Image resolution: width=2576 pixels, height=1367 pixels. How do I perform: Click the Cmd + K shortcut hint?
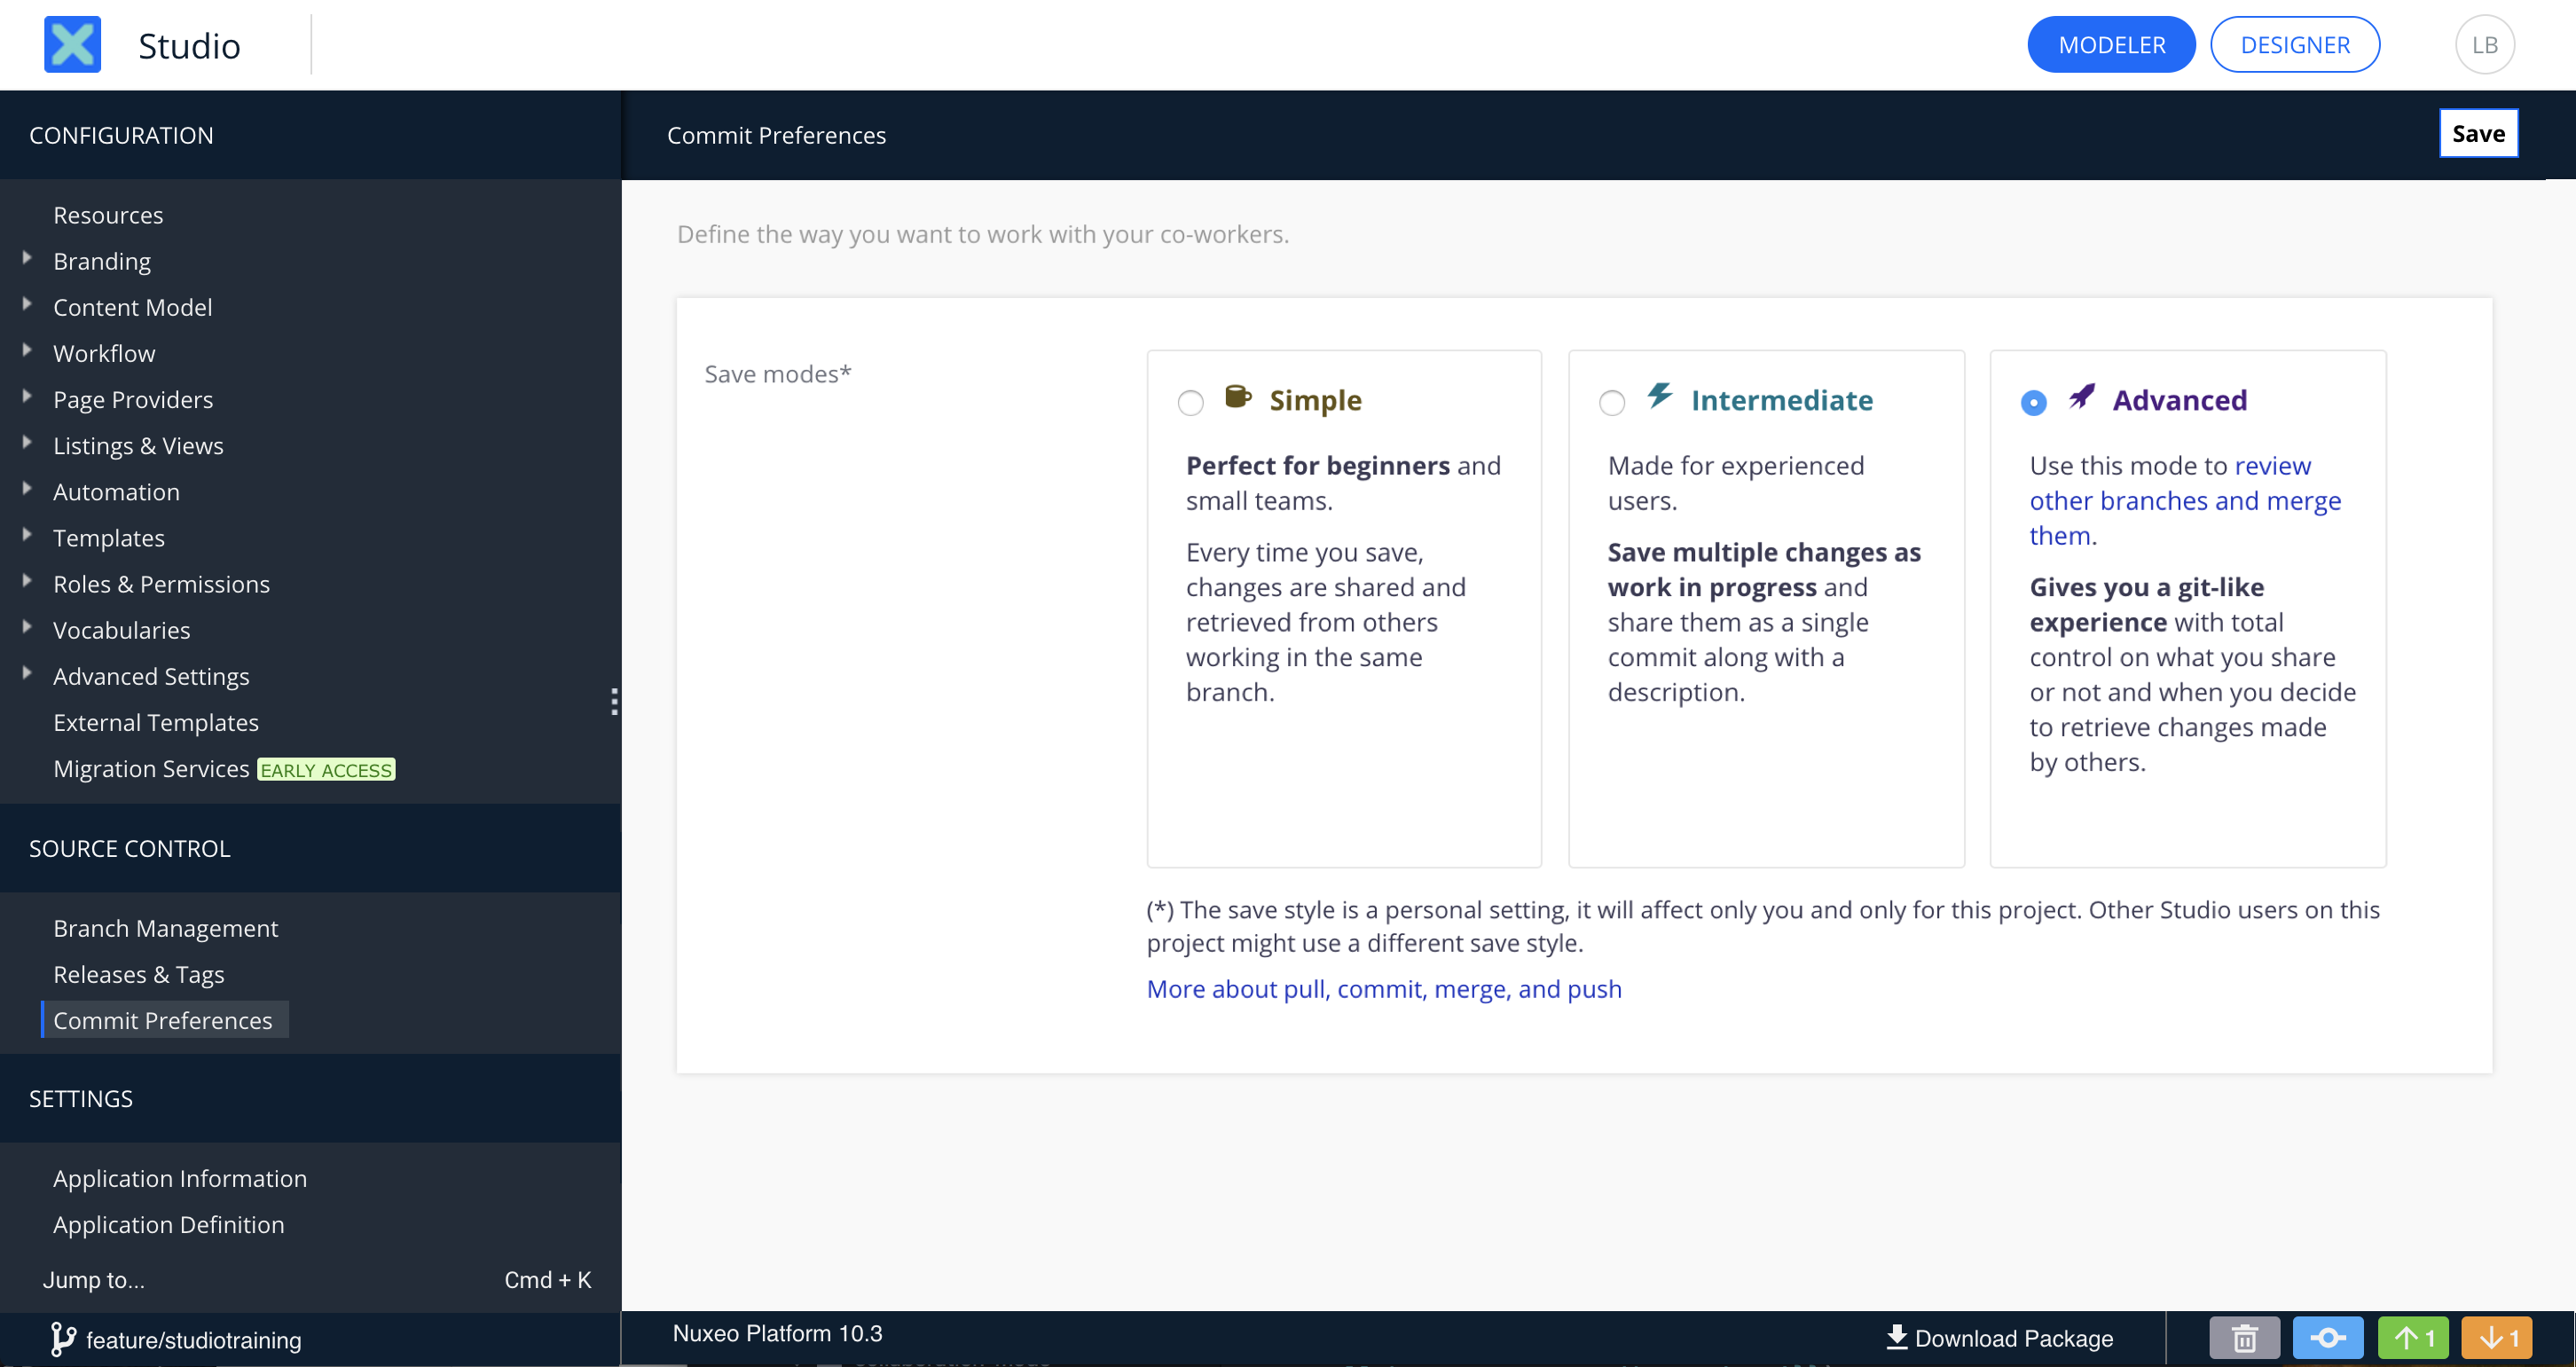[548, 1280]
